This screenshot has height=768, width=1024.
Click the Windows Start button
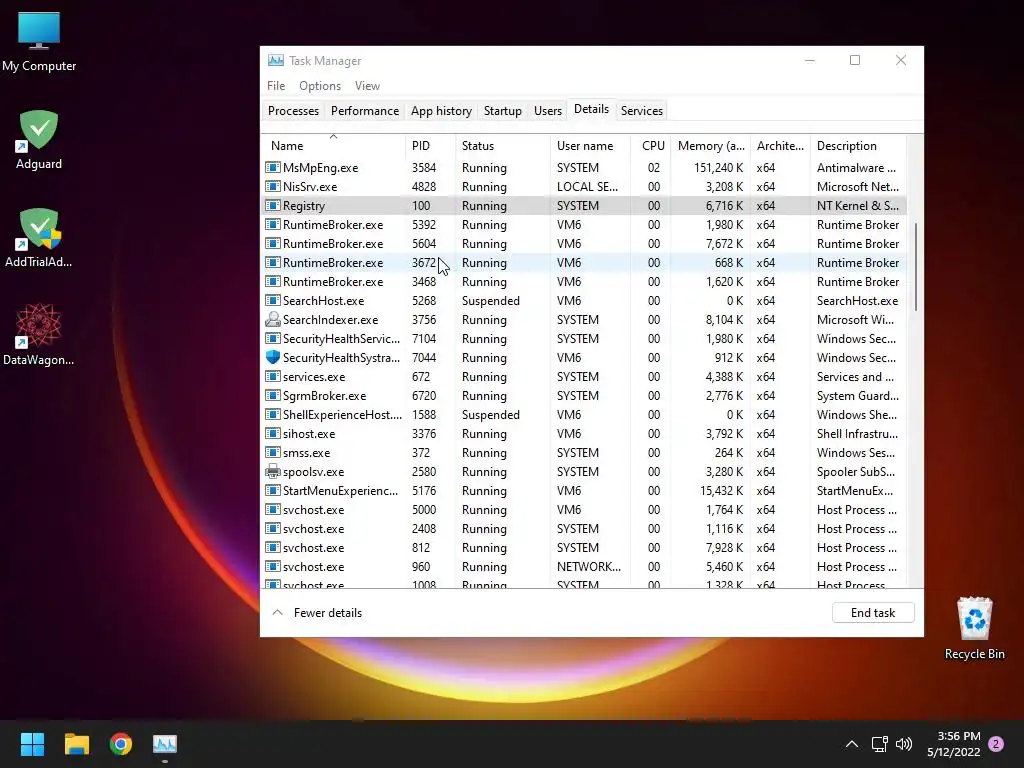click(x=32, y=744)
